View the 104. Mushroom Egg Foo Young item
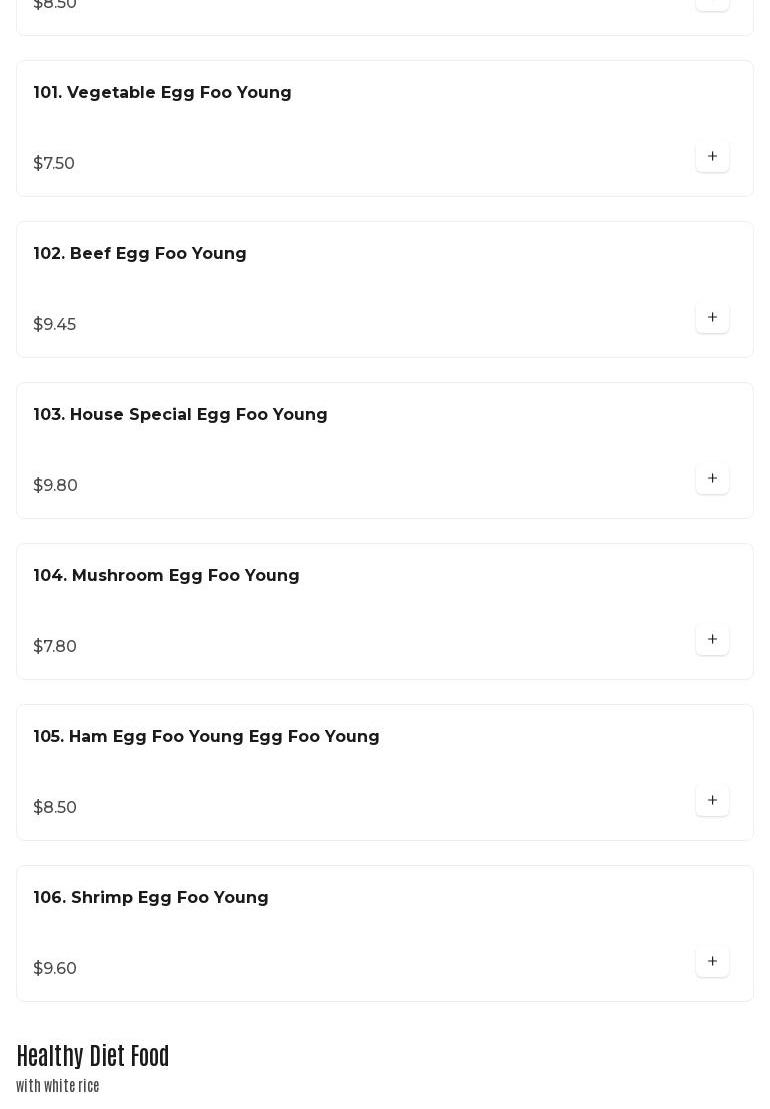The width and height of the screenshot is (770, 1109). 166,576
